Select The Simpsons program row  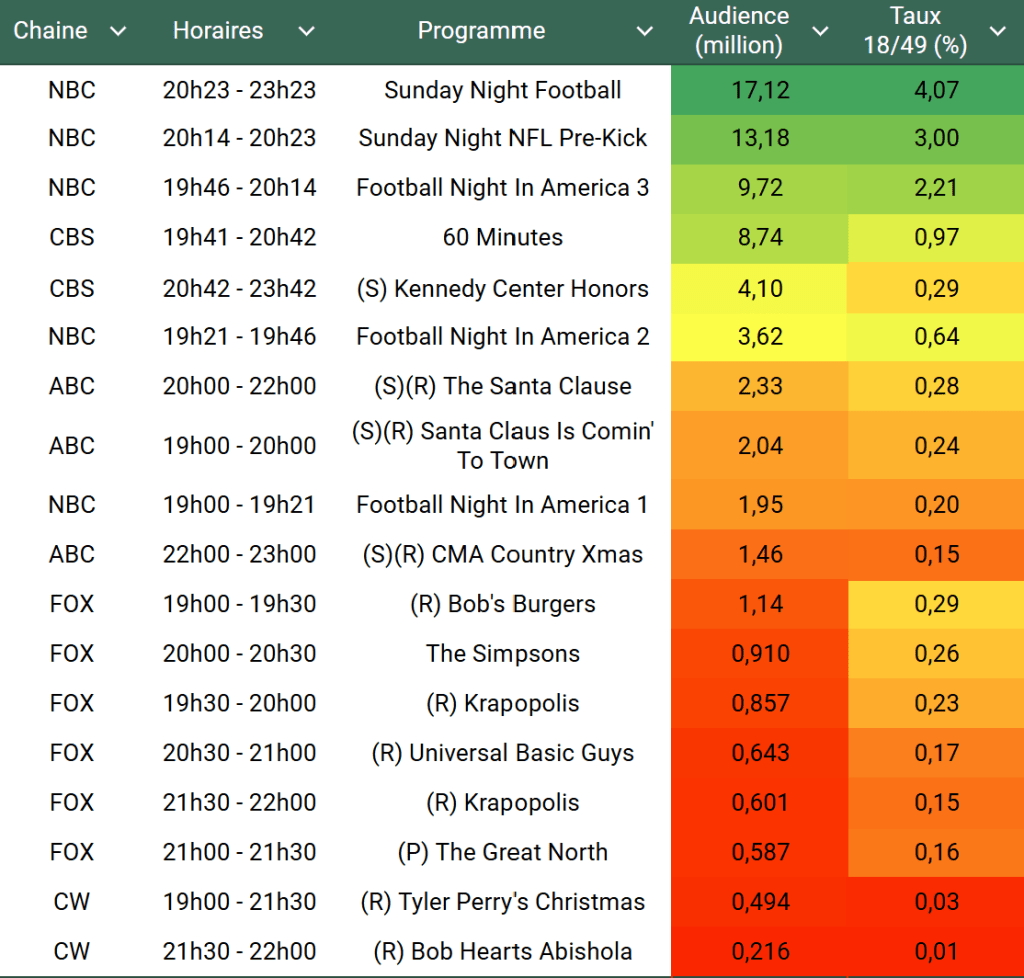click(x=503, y=654)
